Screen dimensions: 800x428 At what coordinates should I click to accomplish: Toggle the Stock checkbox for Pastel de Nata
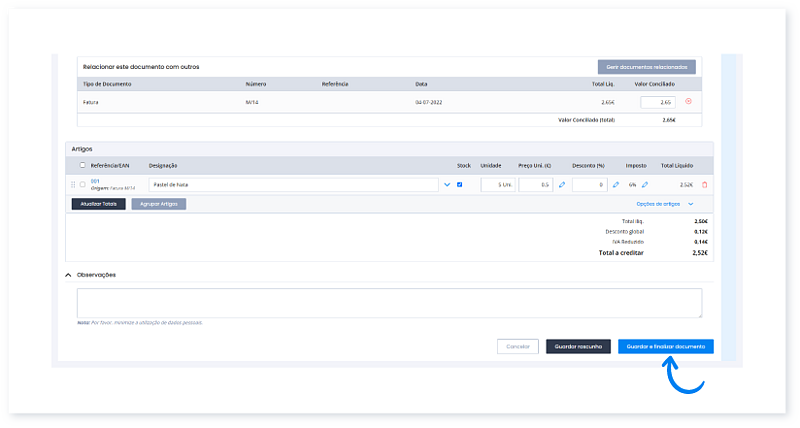460,185
